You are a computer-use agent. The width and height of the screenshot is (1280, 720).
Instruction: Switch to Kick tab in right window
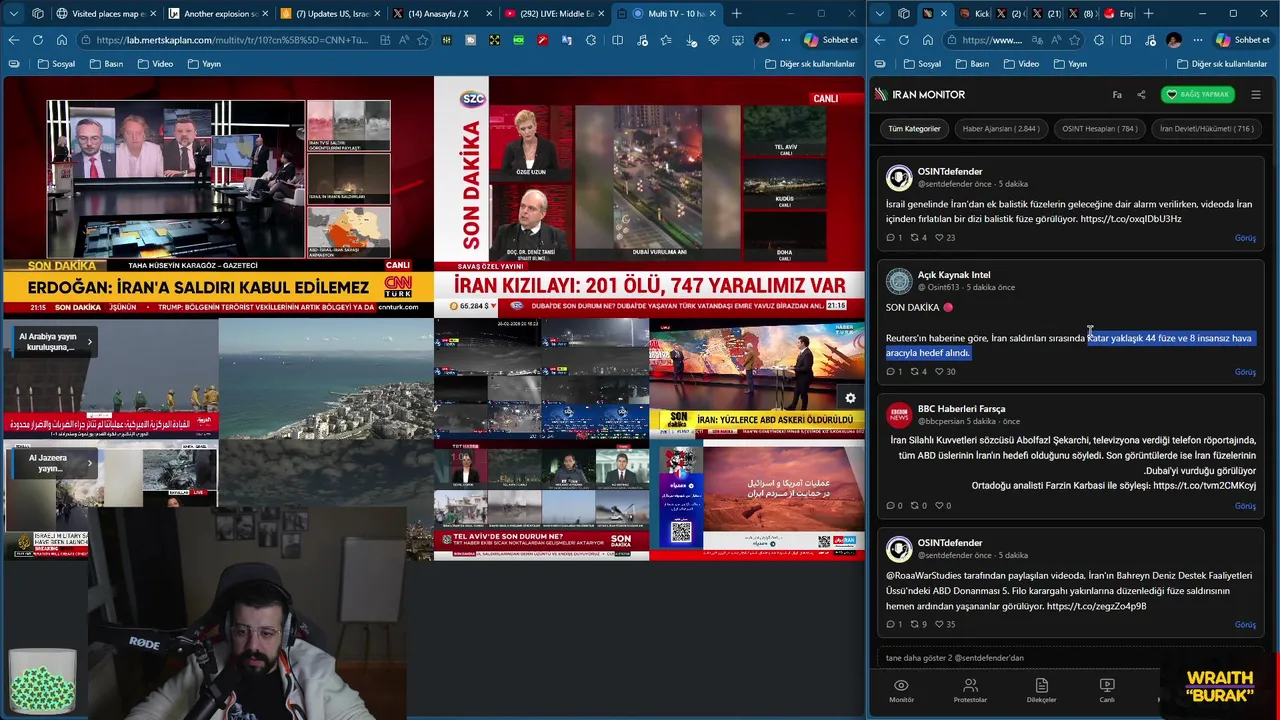click(x=974, y=14)
